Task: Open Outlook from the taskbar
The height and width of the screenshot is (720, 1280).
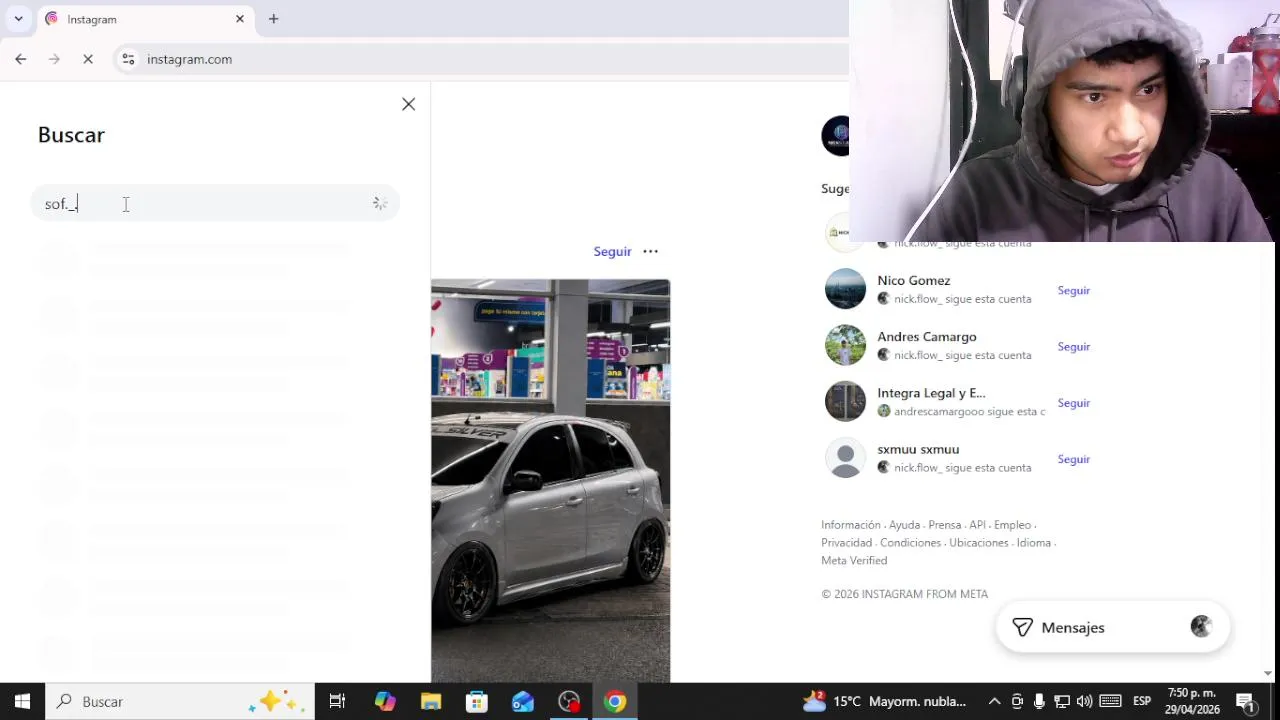Action: click(x=523, y=701)
